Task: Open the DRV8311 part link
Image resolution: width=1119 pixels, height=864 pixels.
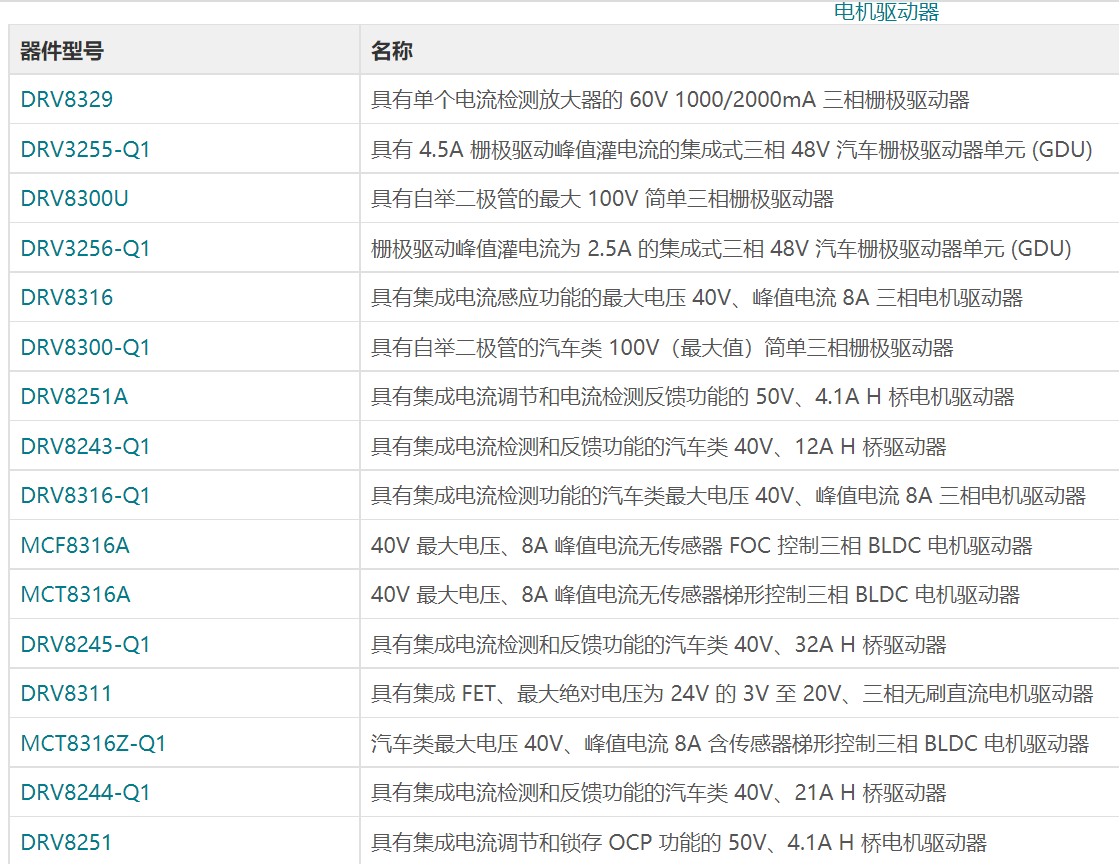Action: [66, 694]
